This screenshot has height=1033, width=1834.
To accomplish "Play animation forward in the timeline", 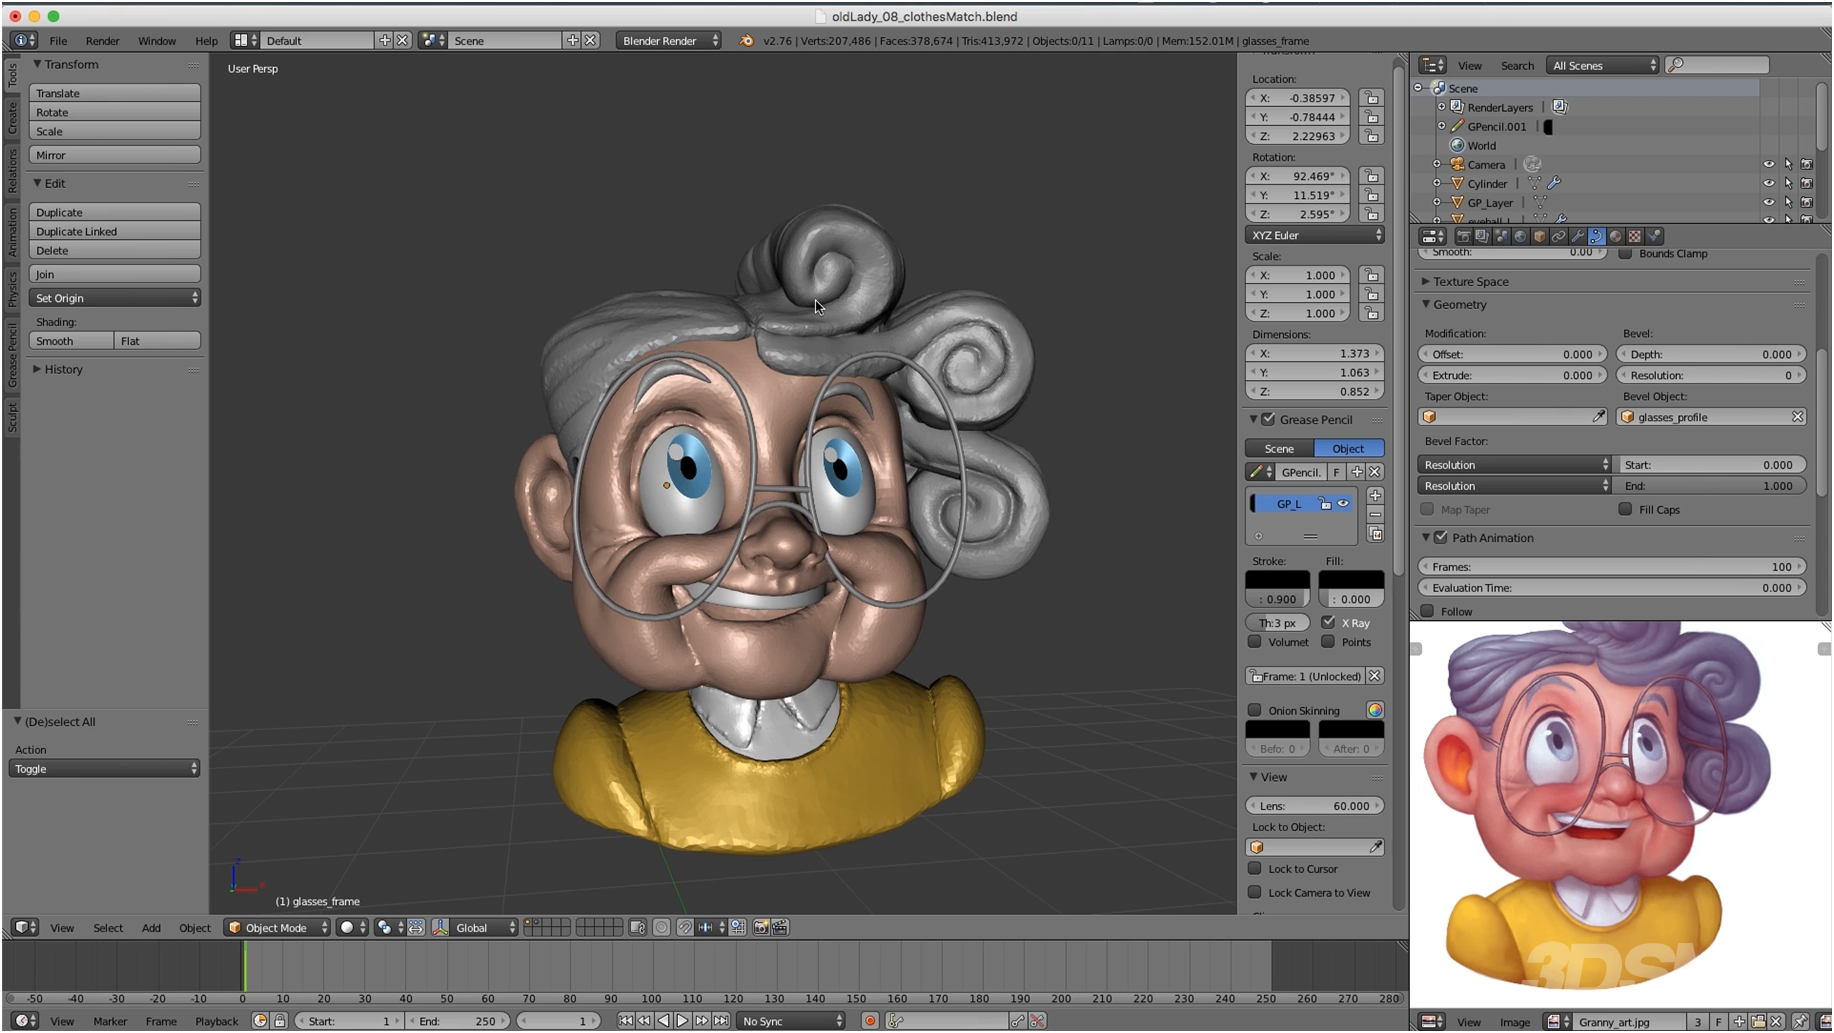I will coord(682,1021).
